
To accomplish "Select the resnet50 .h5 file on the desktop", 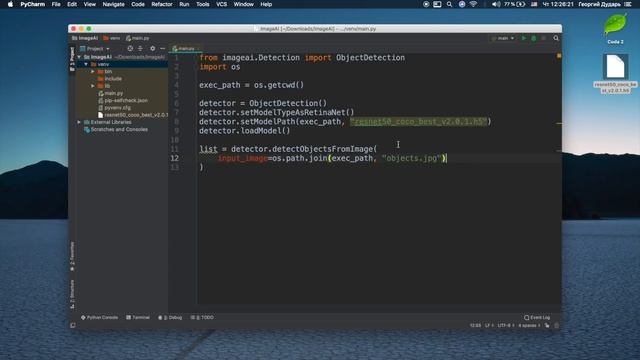I will coord(615,67).
